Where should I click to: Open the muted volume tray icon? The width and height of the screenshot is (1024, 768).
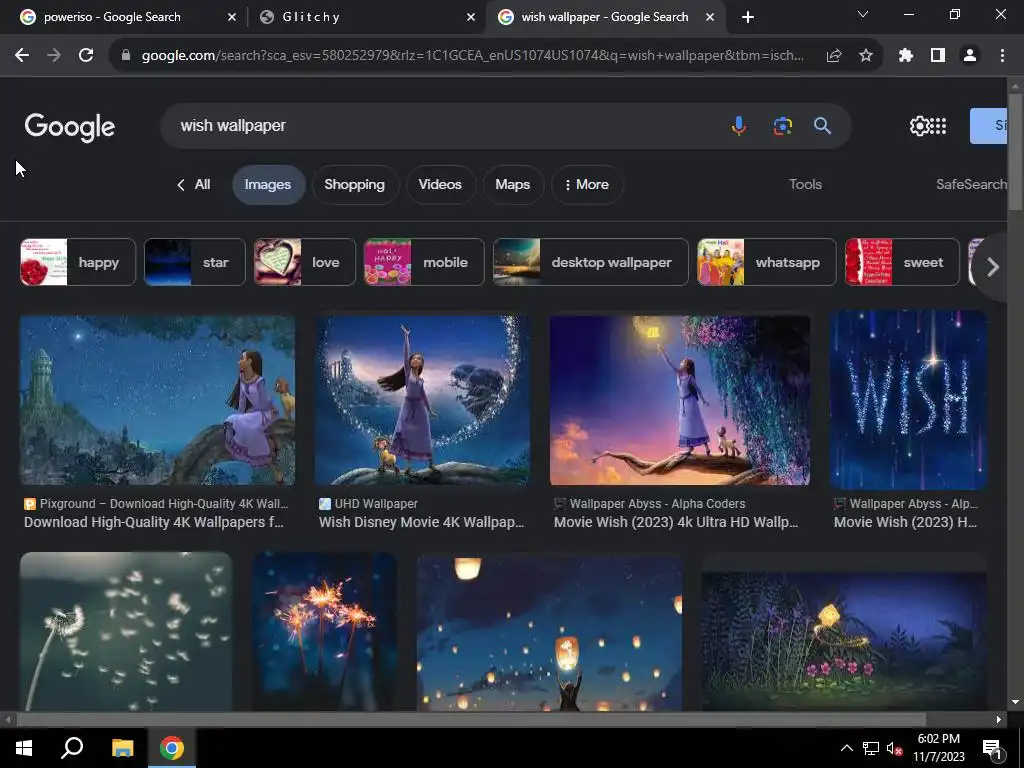click(x=895, y=748)
